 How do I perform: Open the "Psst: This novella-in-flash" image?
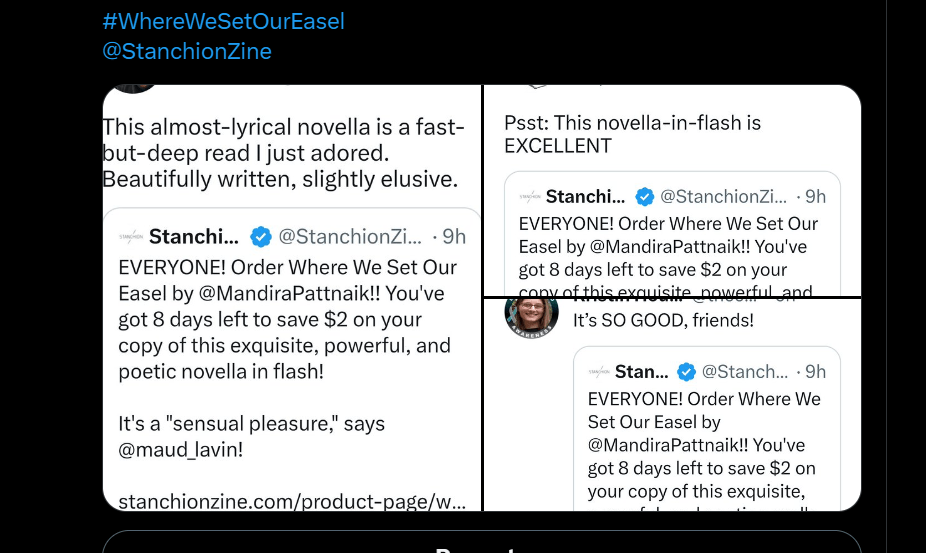click(672, 135)
